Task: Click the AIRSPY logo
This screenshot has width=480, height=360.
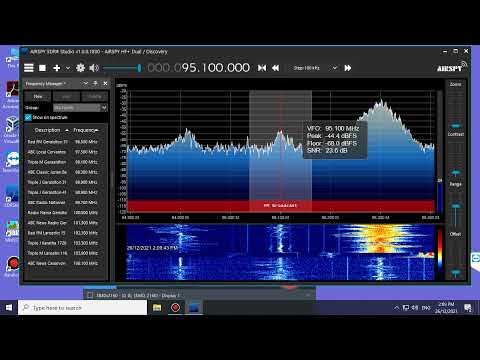Action: pos(451,67)
